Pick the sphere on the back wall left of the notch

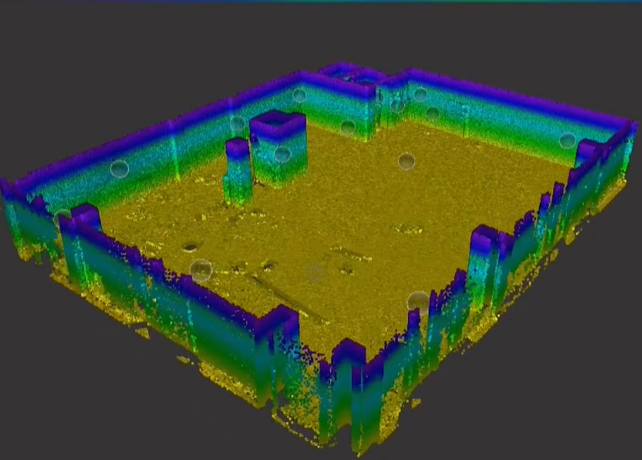point(299,96)
